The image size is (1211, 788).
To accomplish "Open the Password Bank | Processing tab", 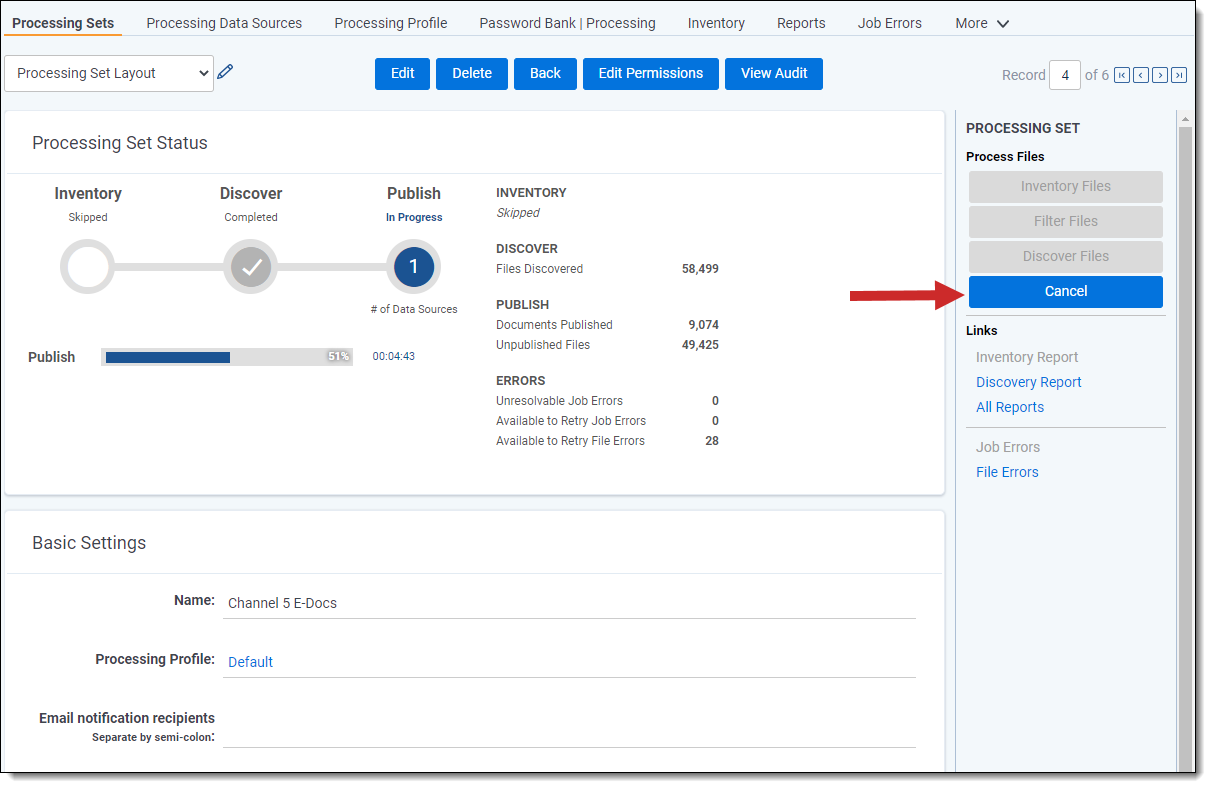I will coord(567,23).
